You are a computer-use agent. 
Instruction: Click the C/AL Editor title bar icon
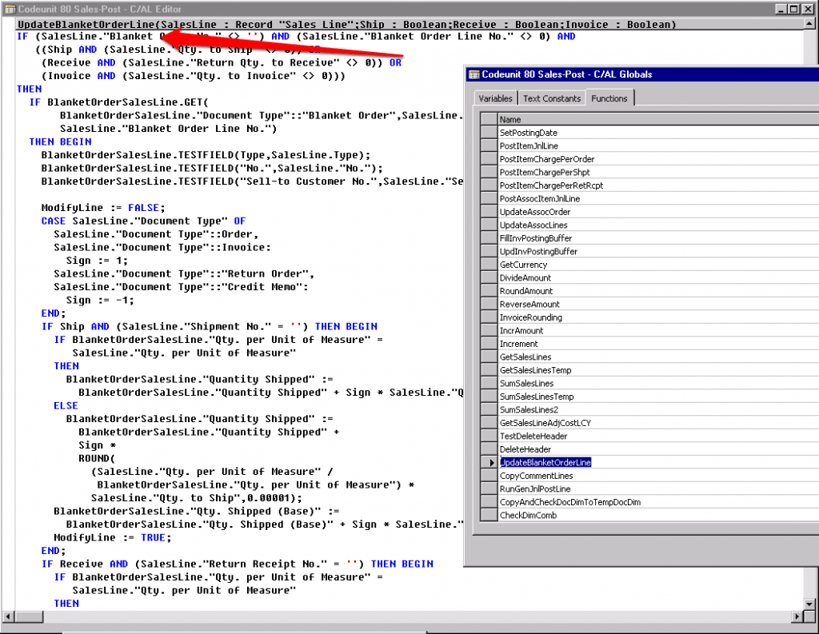pyautogui.click(x=9, y=9)
